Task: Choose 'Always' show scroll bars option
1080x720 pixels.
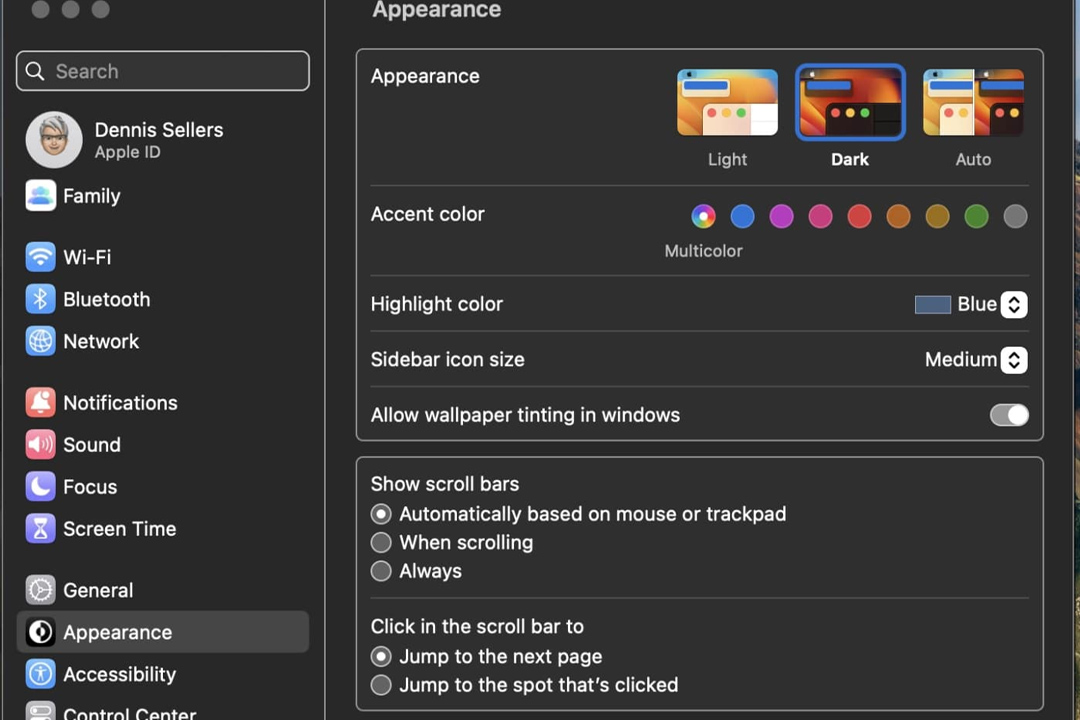Action: [381, 571]
